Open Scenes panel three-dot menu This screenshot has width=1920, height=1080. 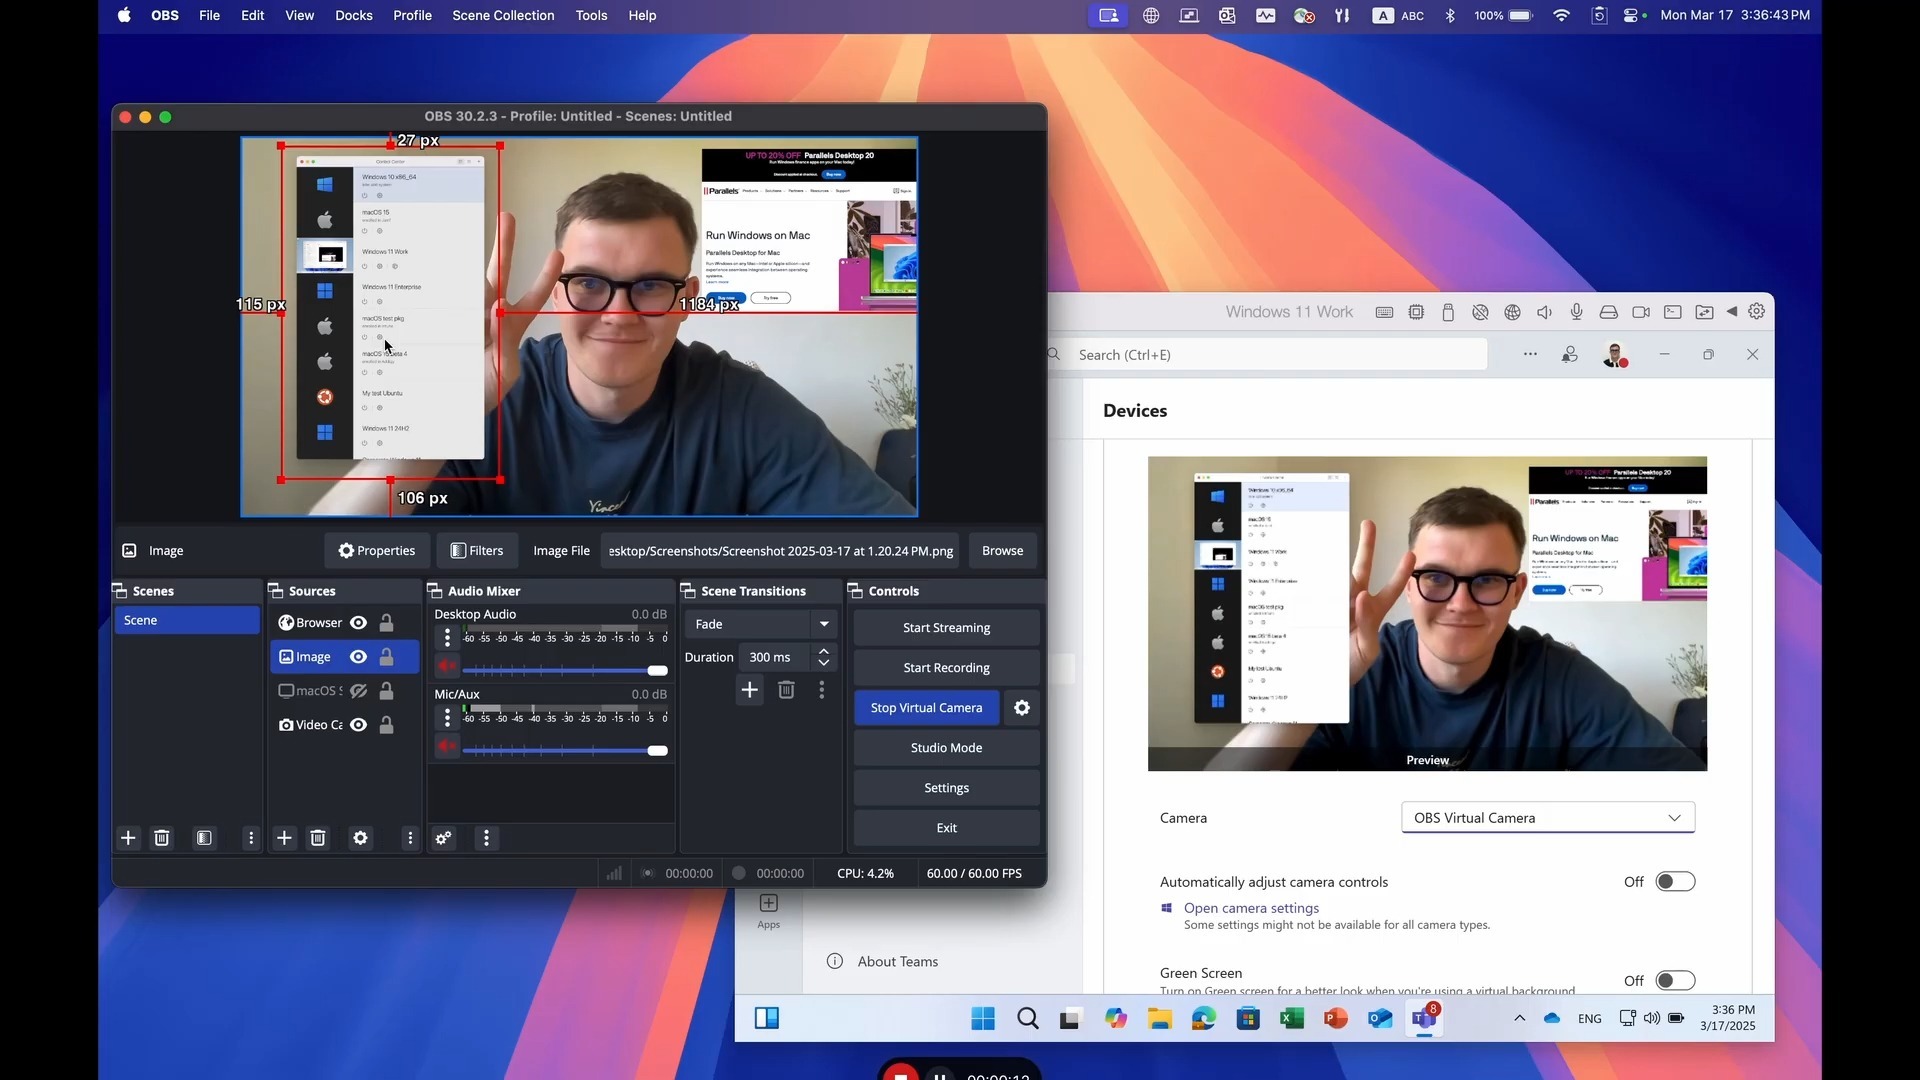[251, 838]
